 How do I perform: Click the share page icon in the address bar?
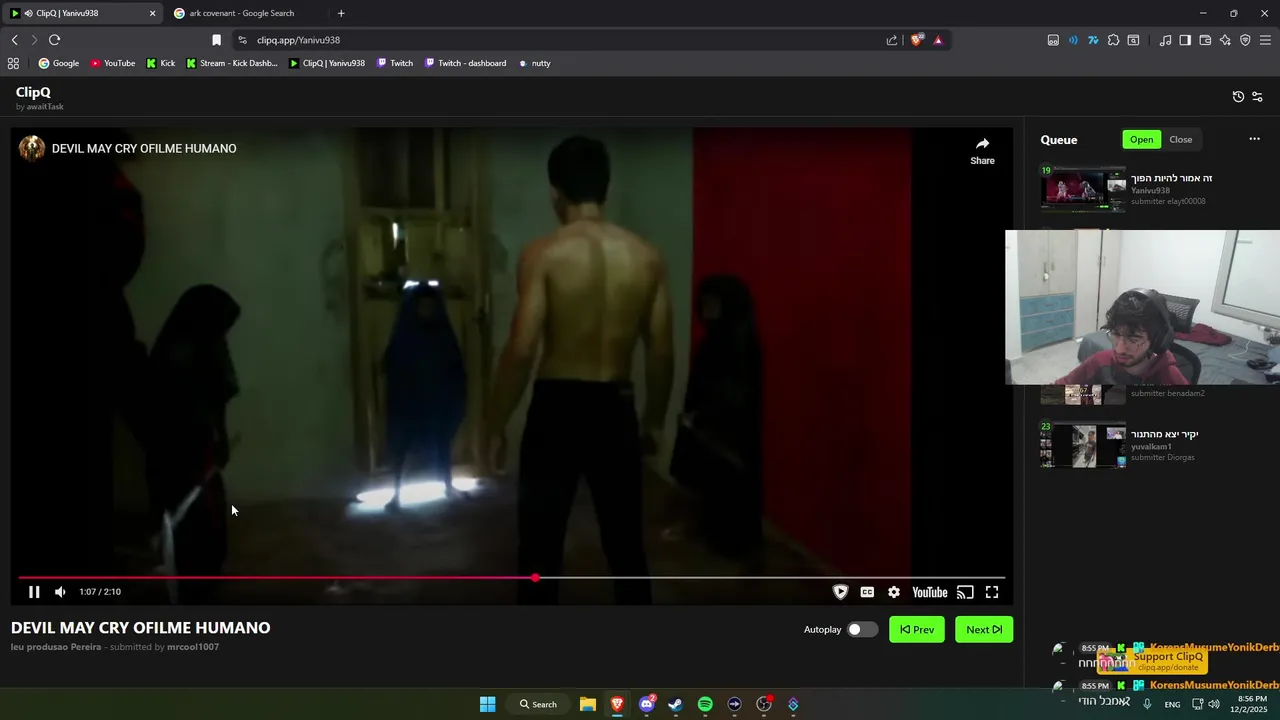click(891, 40)
